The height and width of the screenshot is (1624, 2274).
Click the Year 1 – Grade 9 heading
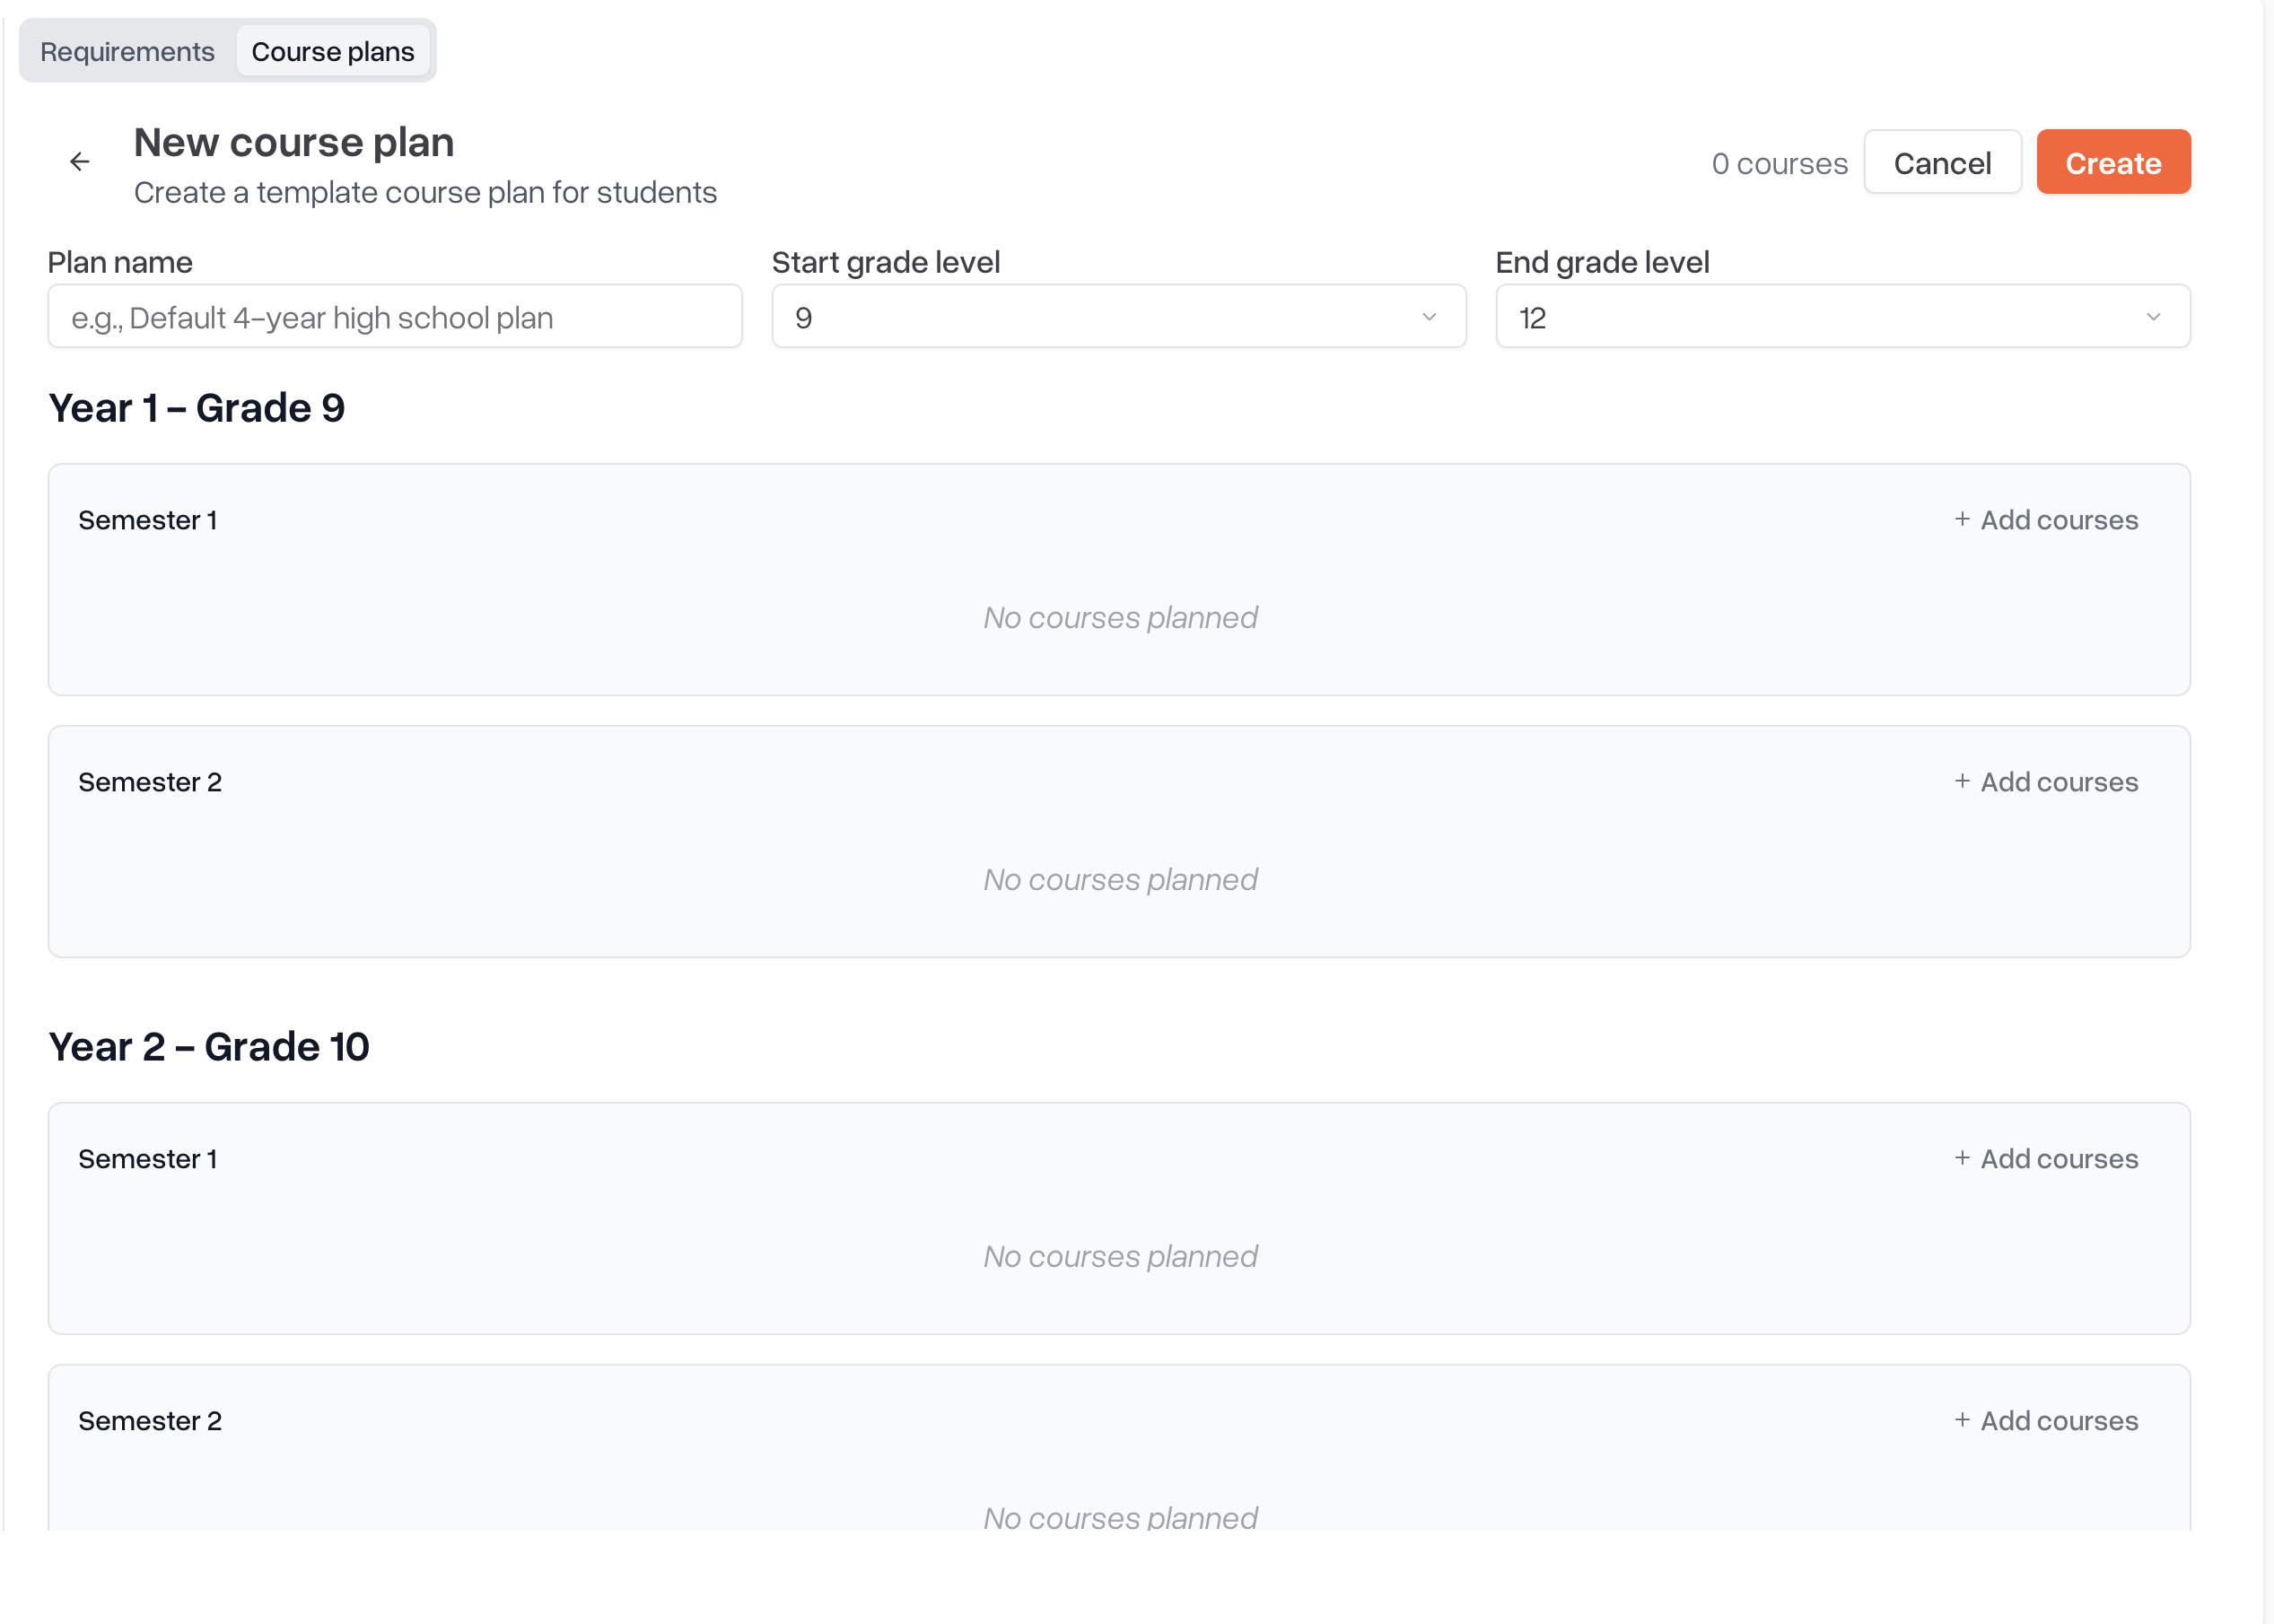click(x=197, y=408)
